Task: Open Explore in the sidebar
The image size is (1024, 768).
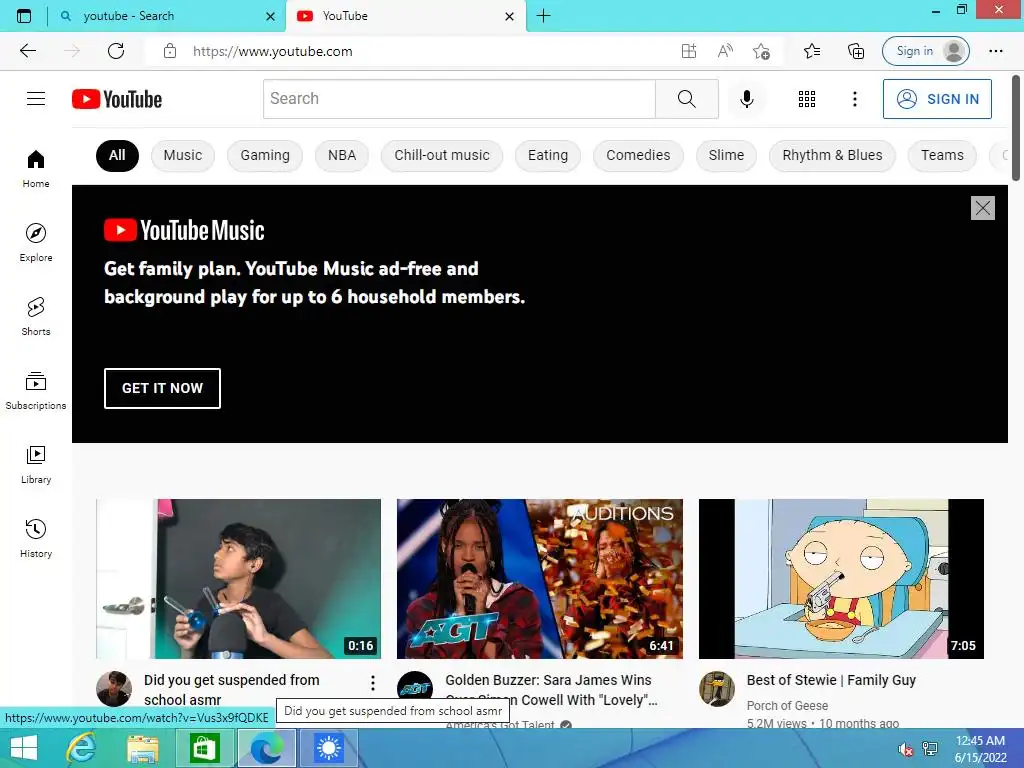Action: coord(36,242)
